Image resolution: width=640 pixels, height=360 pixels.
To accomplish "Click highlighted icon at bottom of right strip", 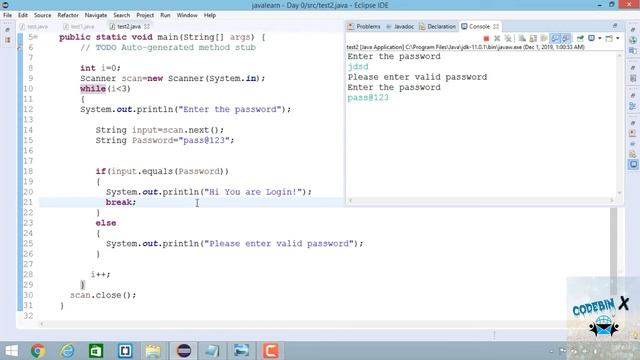I will pyautogui.click(x=633, y=164).
